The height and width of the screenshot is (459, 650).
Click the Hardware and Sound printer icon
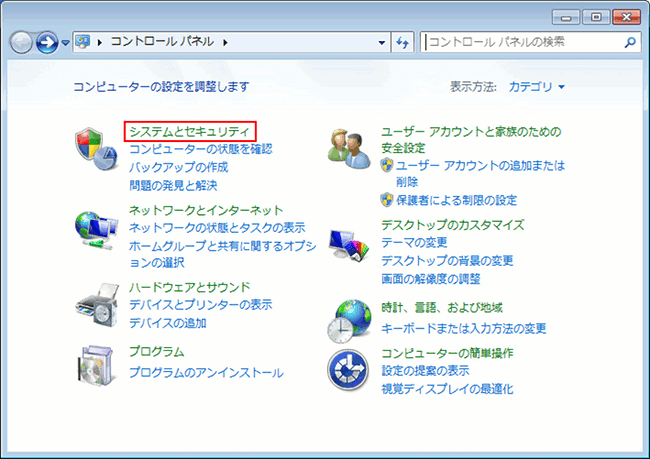[x=98, y=303]
